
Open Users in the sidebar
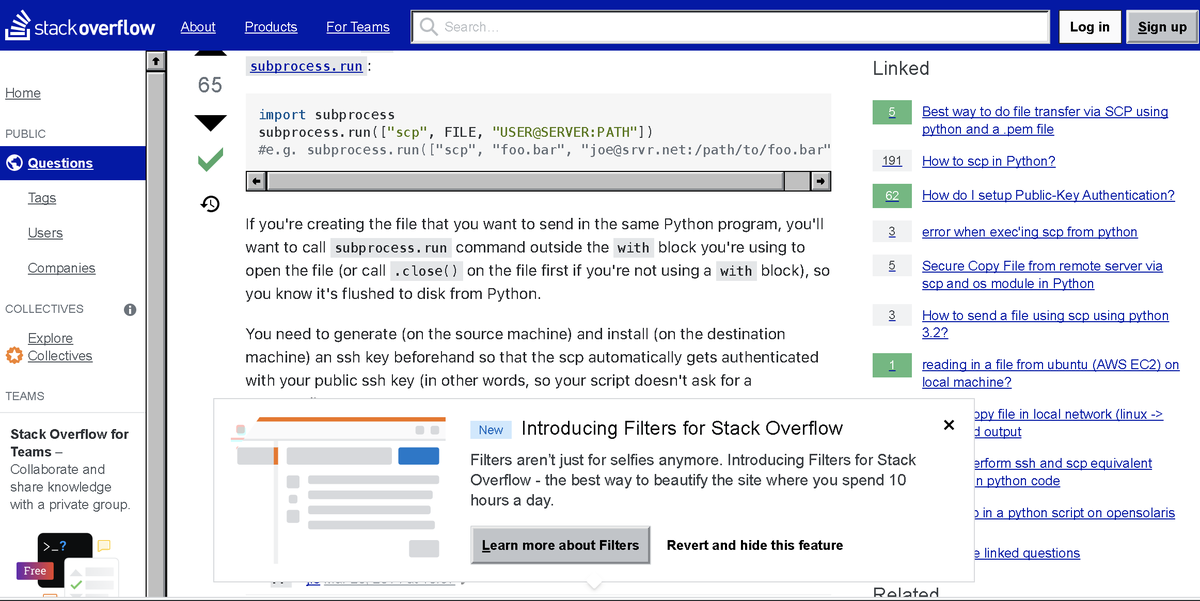pyautogui.click(x=45, y=233)
